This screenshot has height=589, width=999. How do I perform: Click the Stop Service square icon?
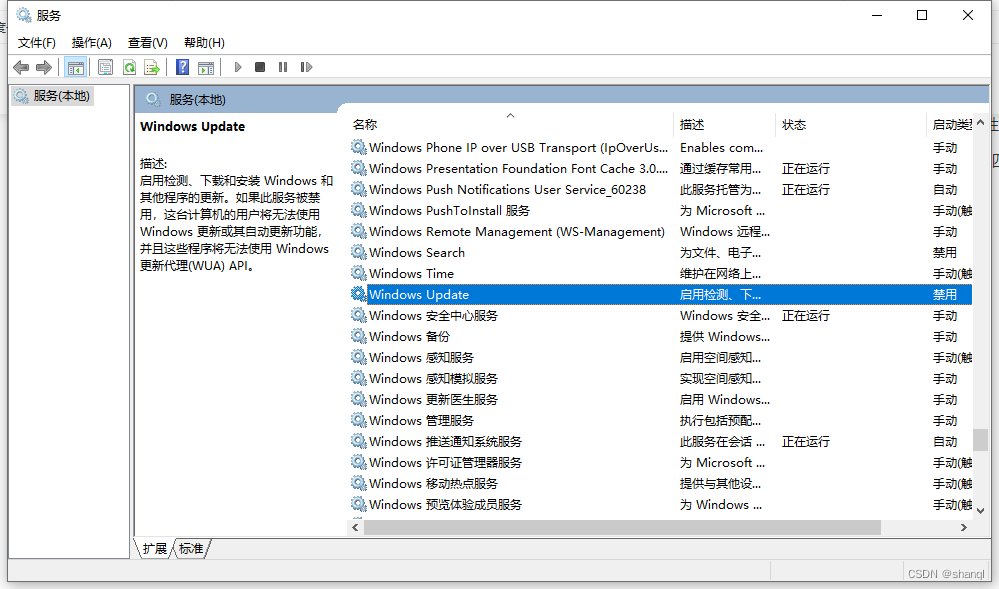point(260,67)
